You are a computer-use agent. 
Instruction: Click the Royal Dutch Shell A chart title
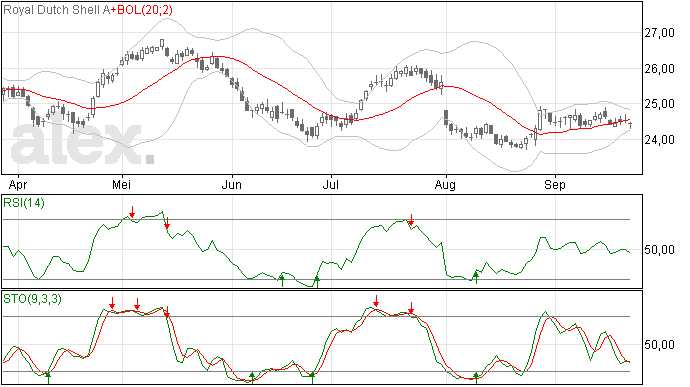tap(57, 10)
